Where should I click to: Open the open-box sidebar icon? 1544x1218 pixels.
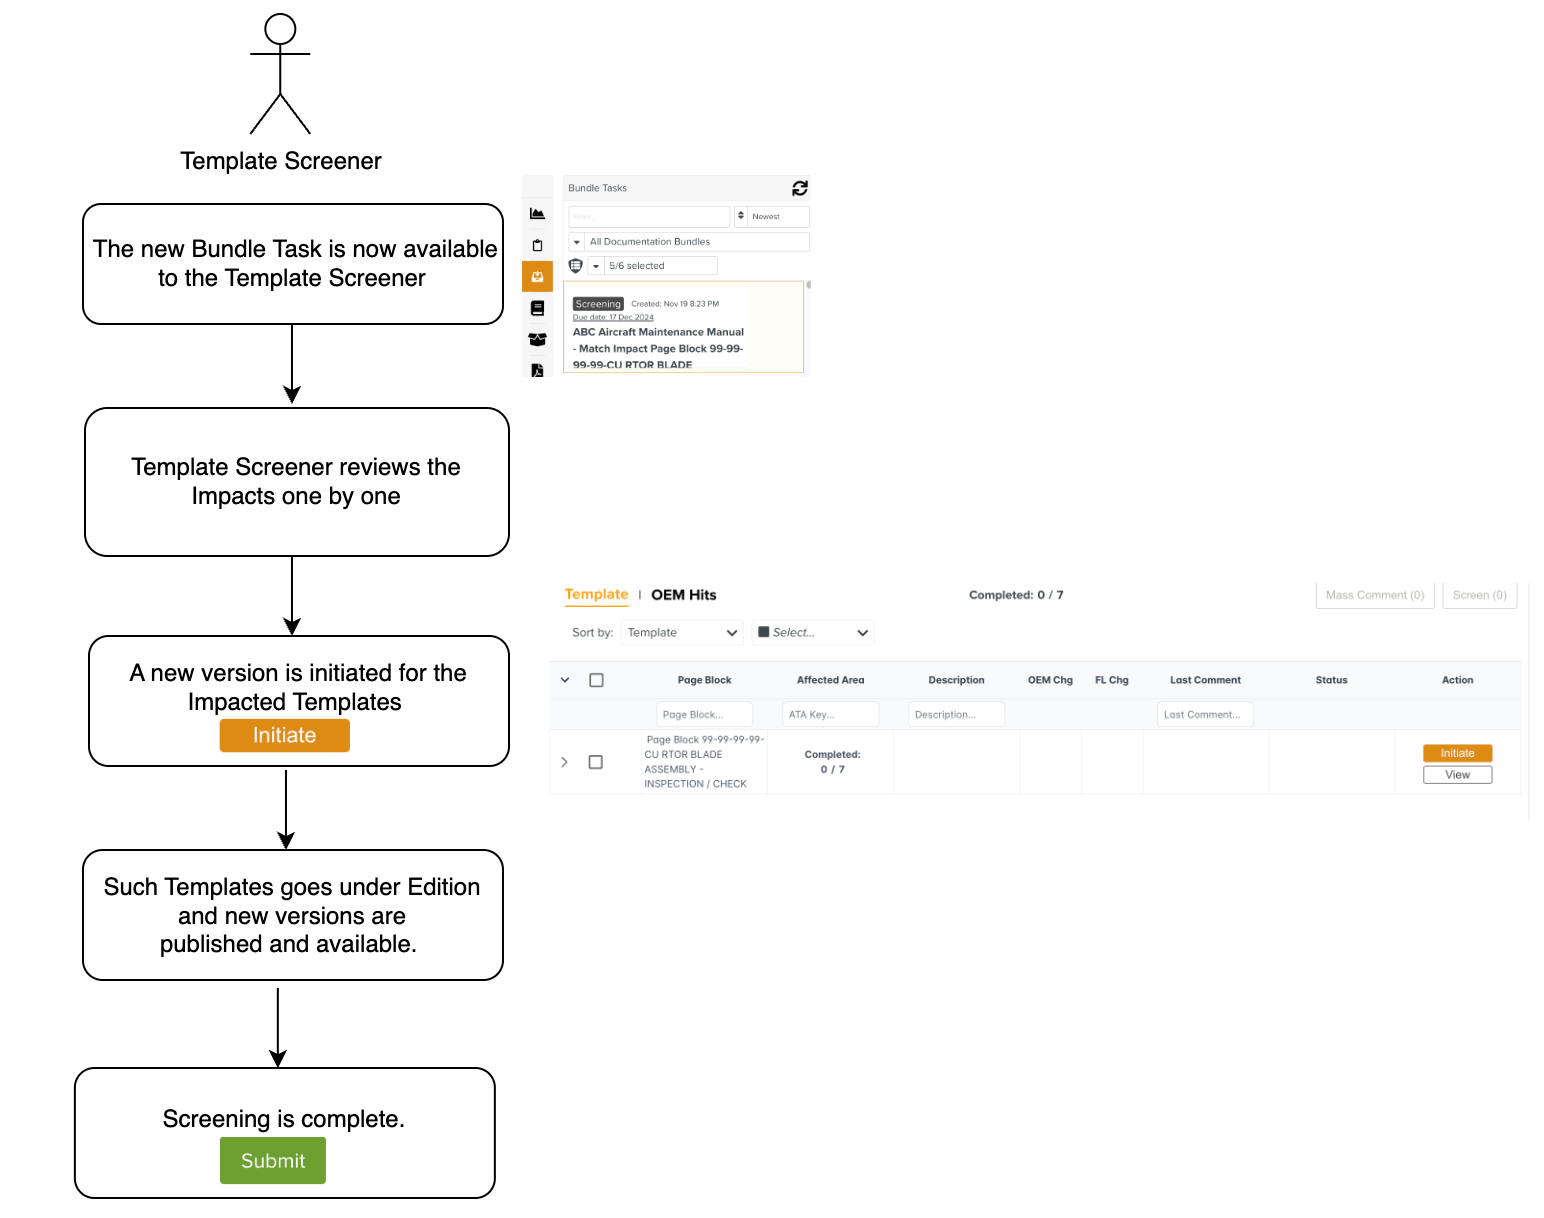537,339
